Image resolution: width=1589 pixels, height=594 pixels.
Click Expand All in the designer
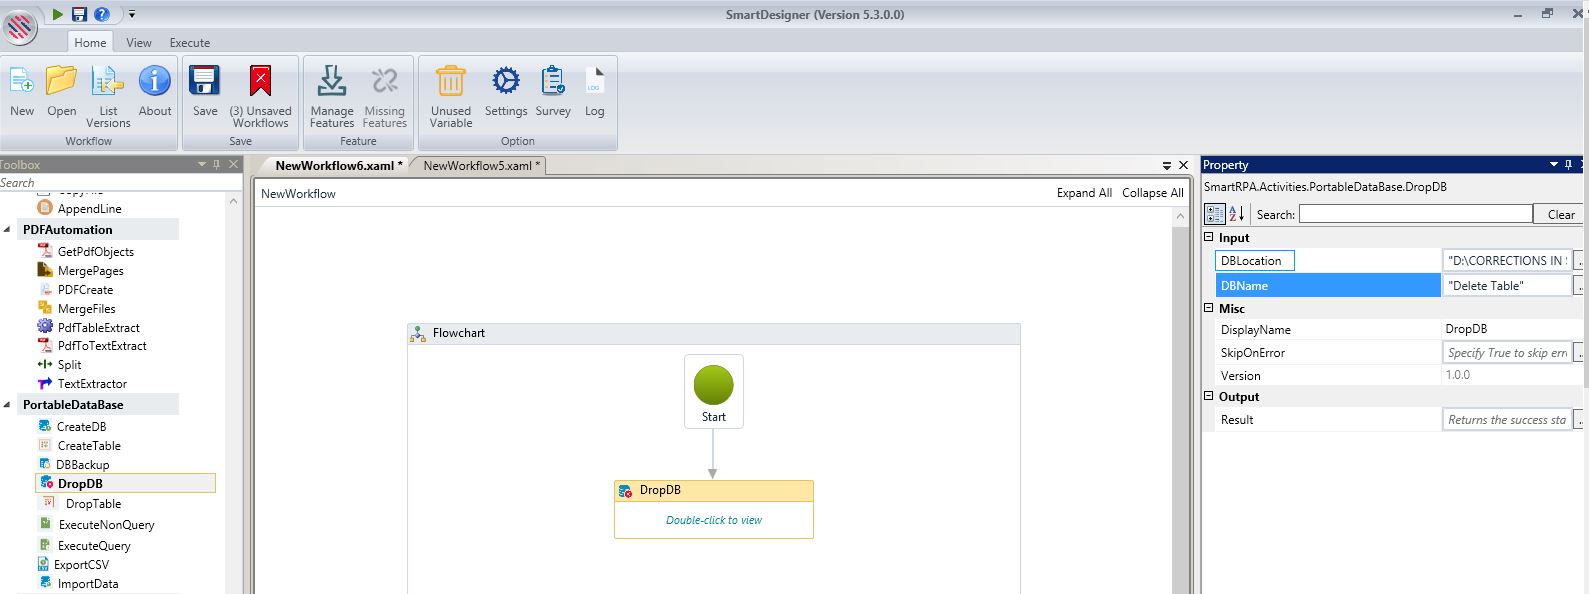click(x=1084, y=193)
